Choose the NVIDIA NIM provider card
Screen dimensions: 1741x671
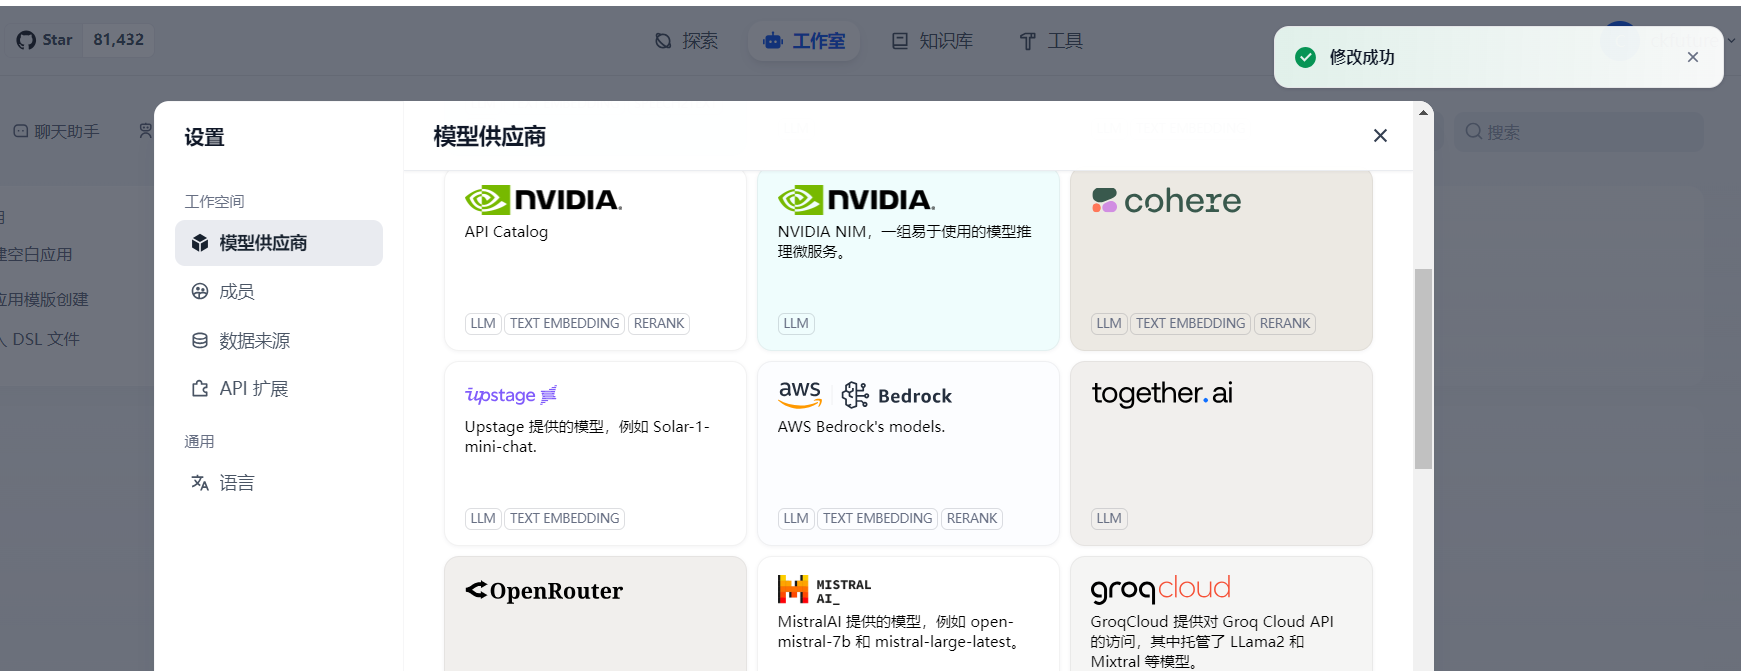tap(908, 260)
